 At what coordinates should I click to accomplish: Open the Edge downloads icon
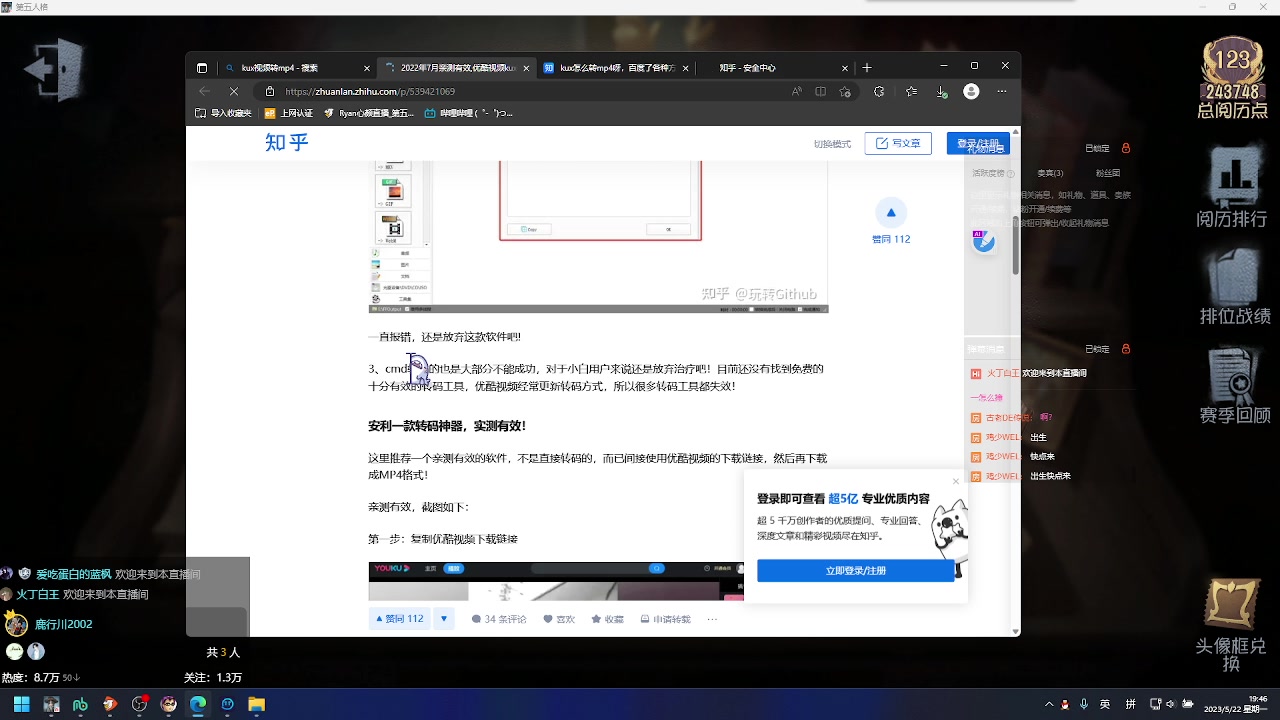[941, 91]
